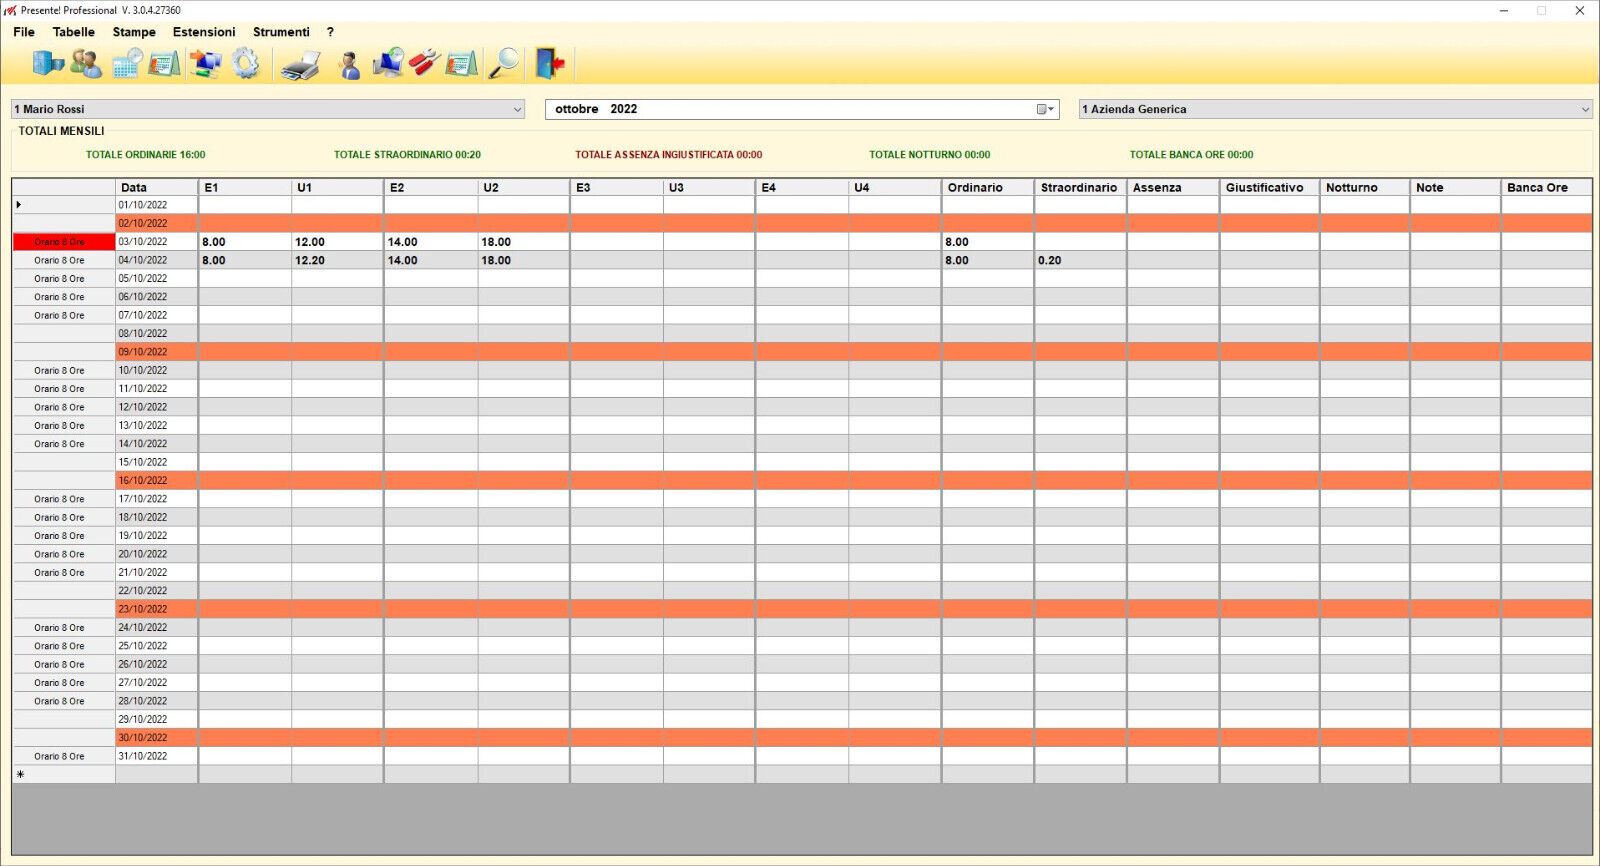Open the Strumenti menu
This screenshot has width=1600, height=866.
tap(281, 32)
